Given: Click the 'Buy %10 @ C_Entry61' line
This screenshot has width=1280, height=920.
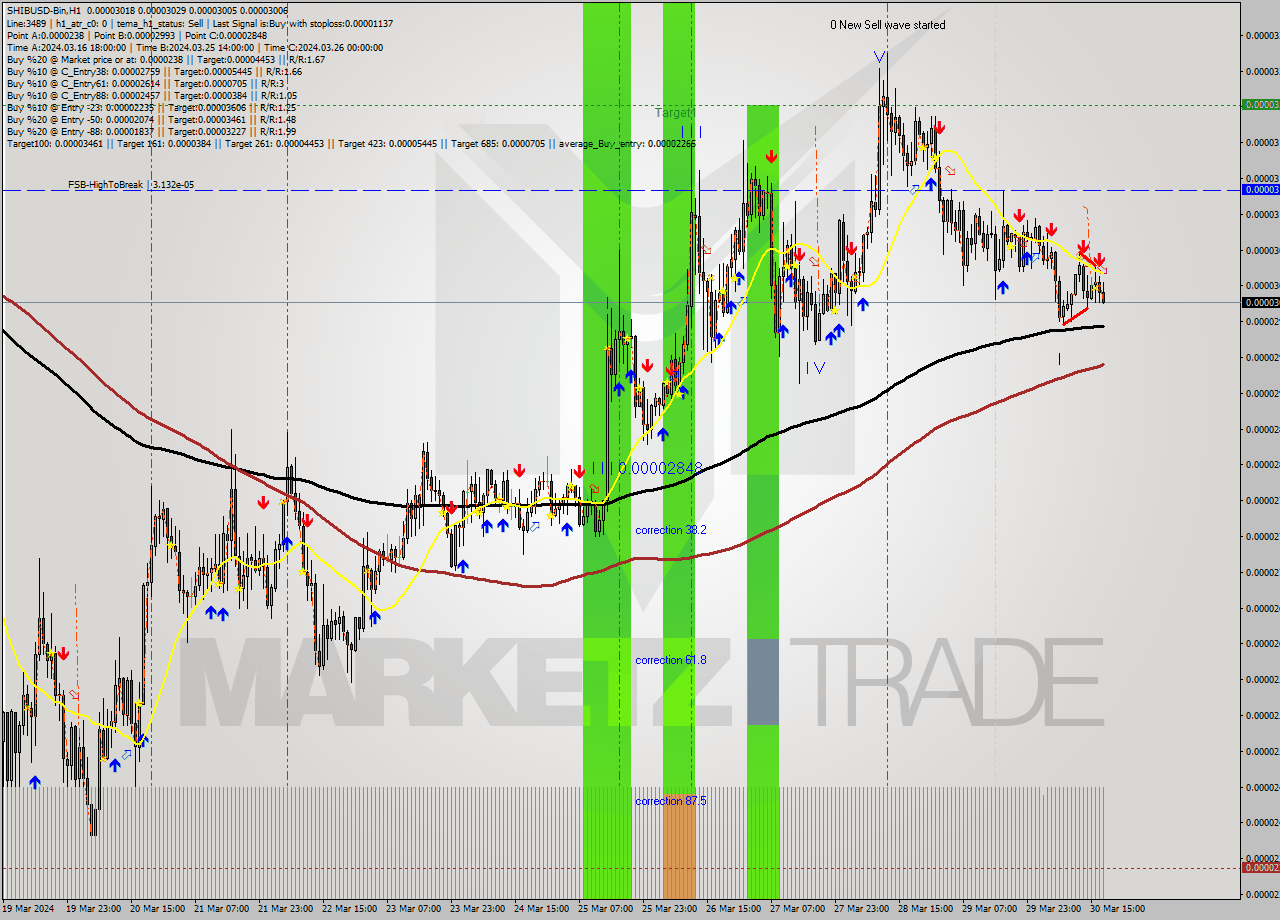Looking at the screenshot, I should tap(145, 83).
